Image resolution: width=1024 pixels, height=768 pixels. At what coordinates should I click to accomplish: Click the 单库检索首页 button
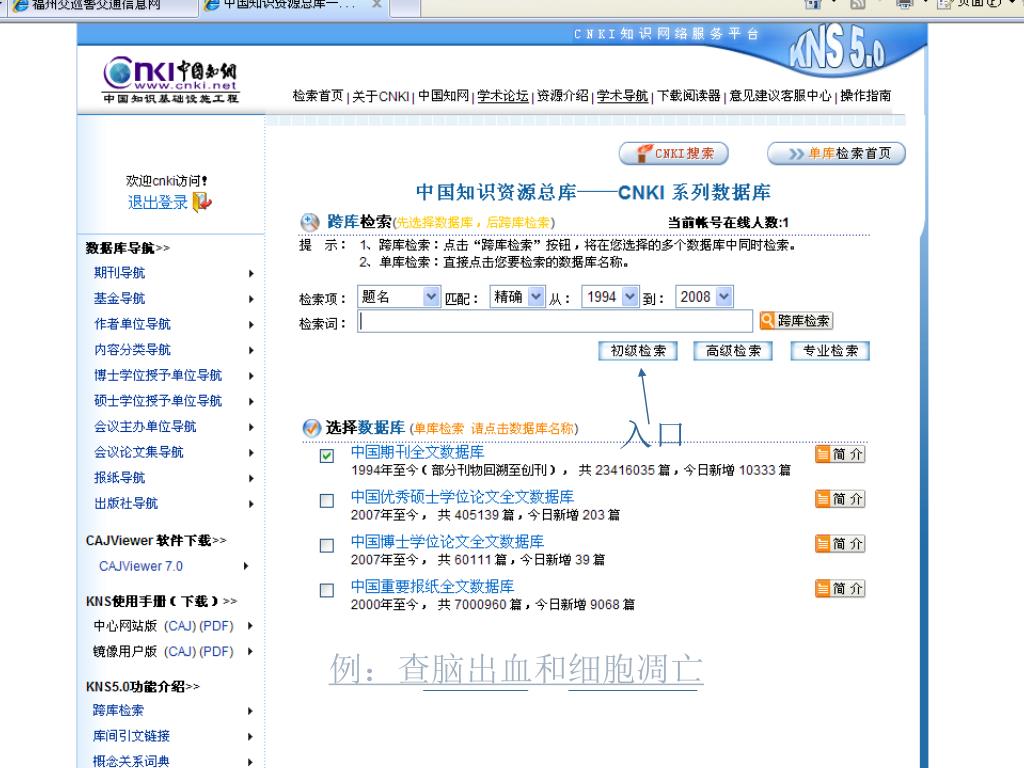(x=837, y=153)
